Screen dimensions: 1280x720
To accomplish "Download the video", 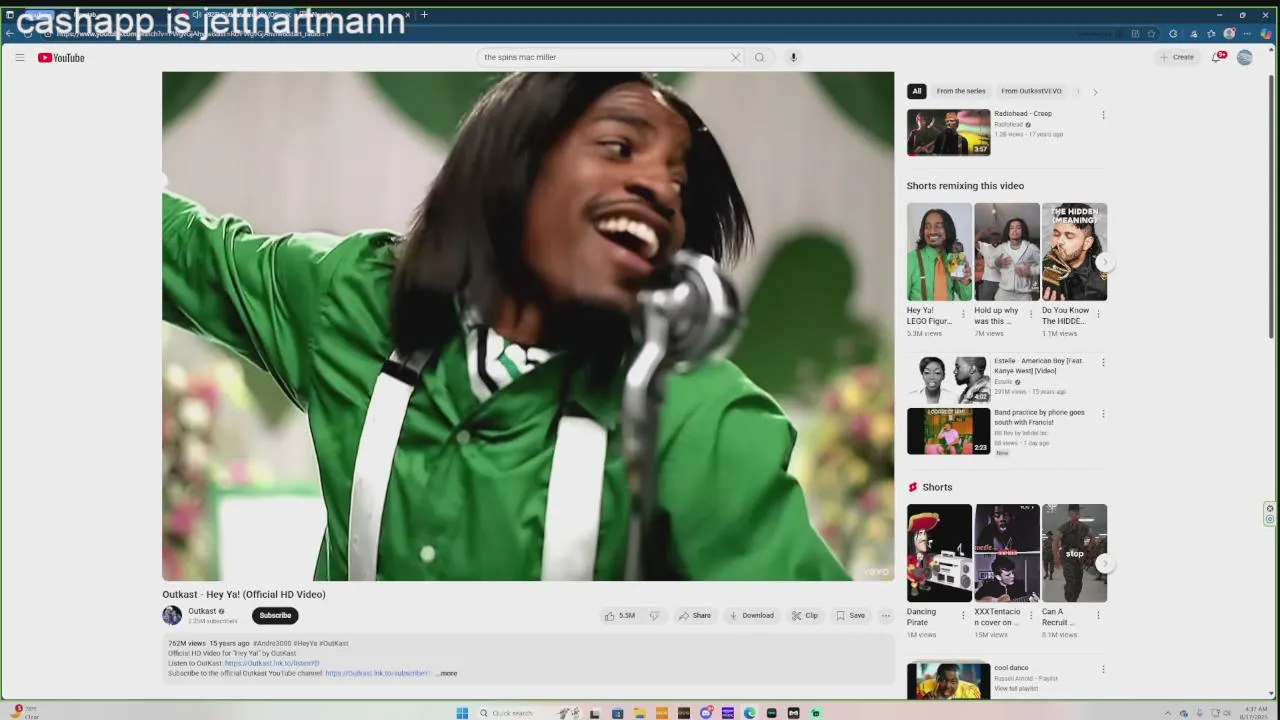I will [751, 616].
